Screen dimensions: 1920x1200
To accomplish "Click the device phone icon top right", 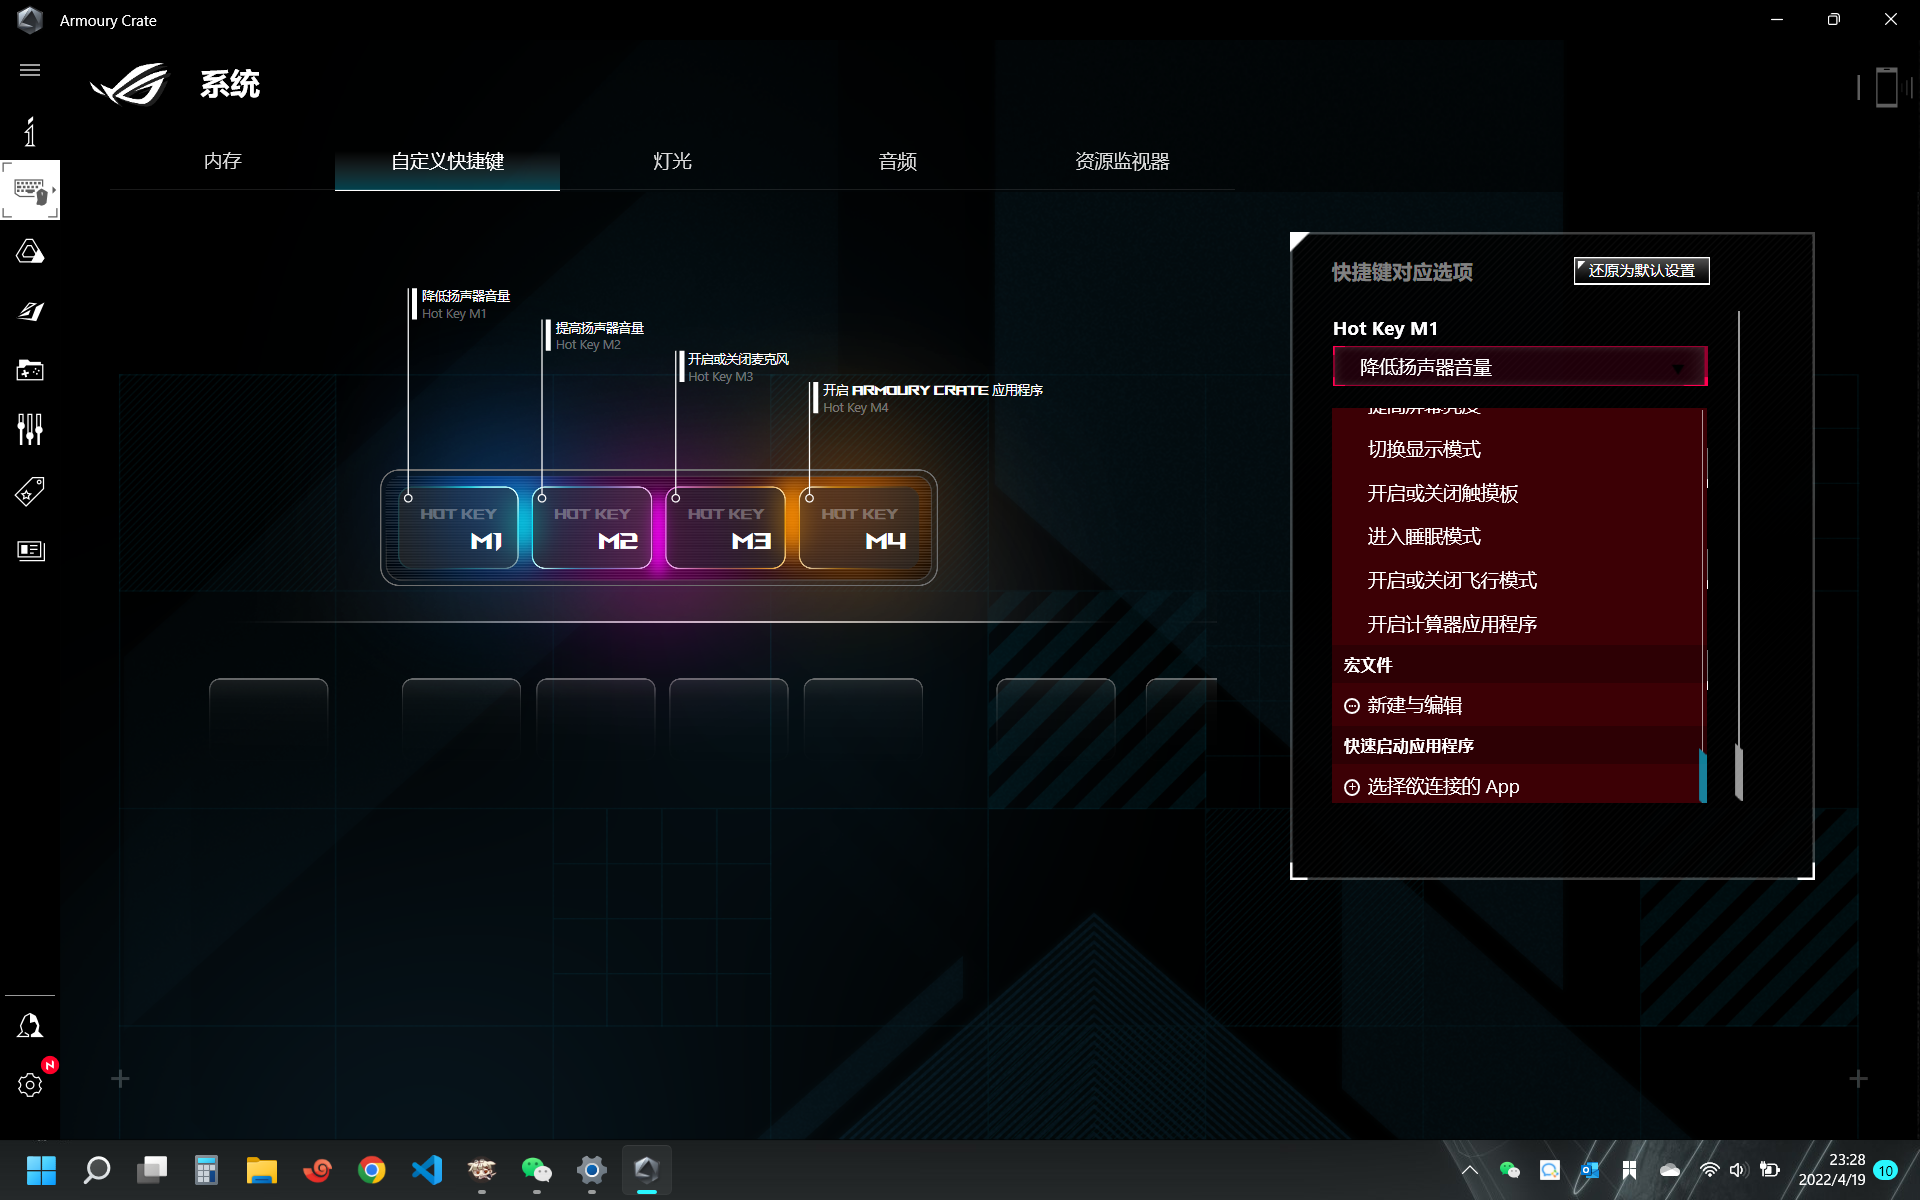I will (1886, 87).
